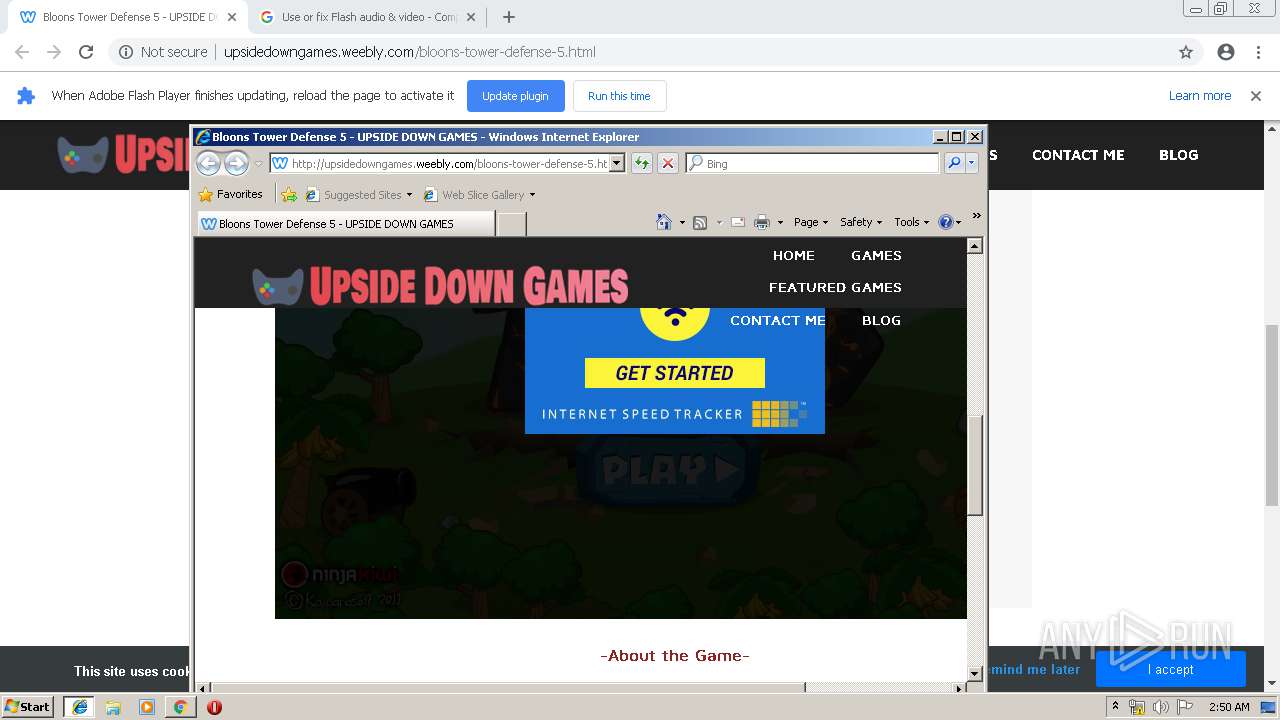Image resolution: width=1280 pixels, height=720 pixels.
Task: Click the IE Feeds (RSS) icon
Action: pos(700,222)
